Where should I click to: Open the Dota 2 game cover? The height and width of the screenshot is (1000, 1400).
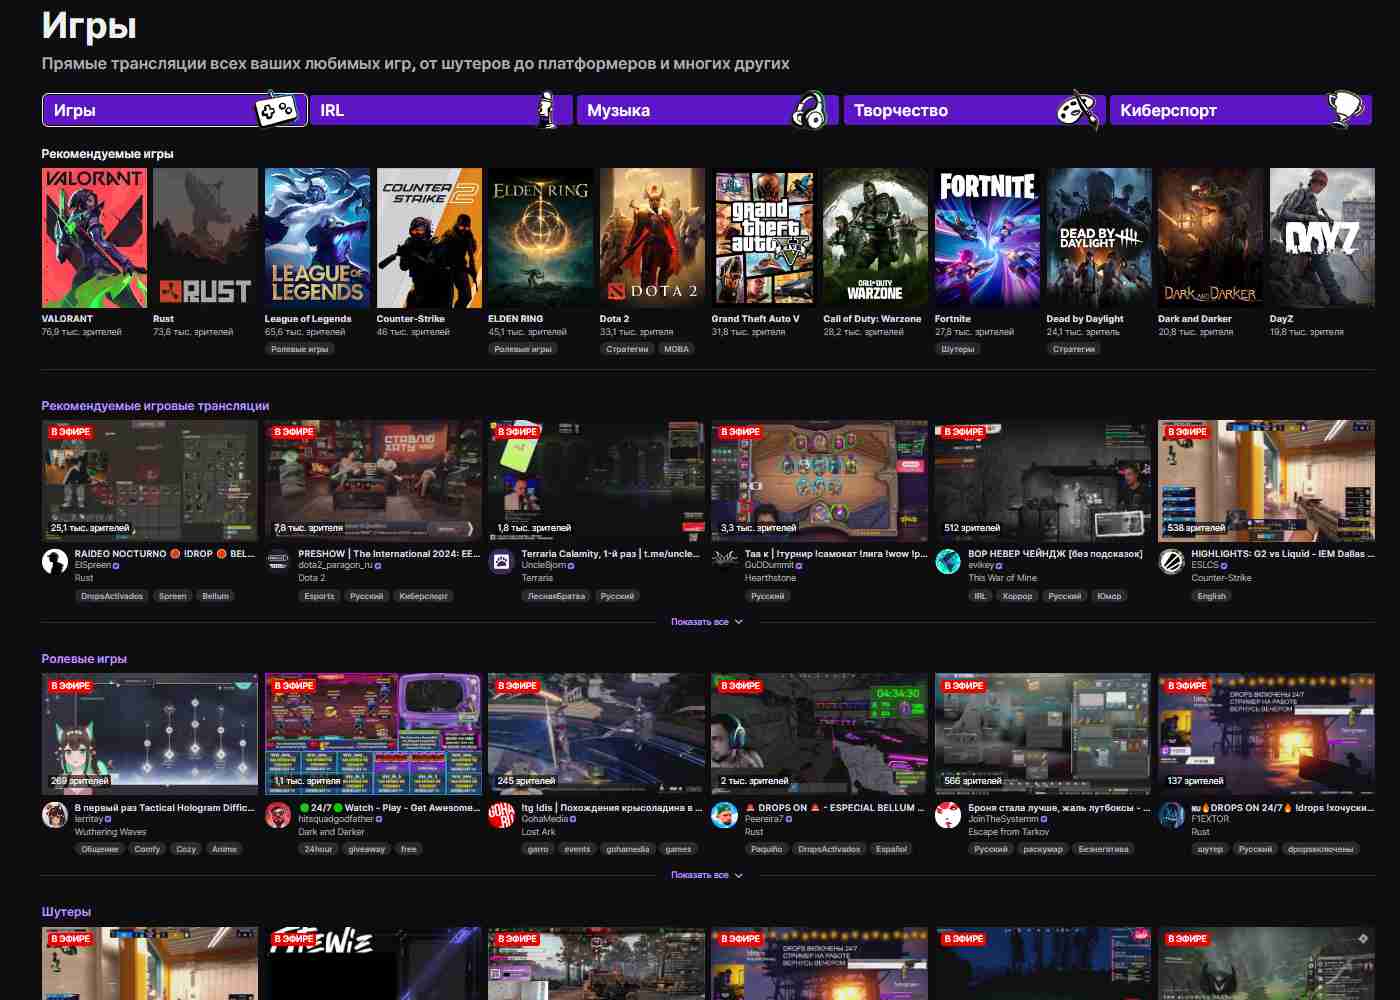pyautogui.click(x=652, y=238)
